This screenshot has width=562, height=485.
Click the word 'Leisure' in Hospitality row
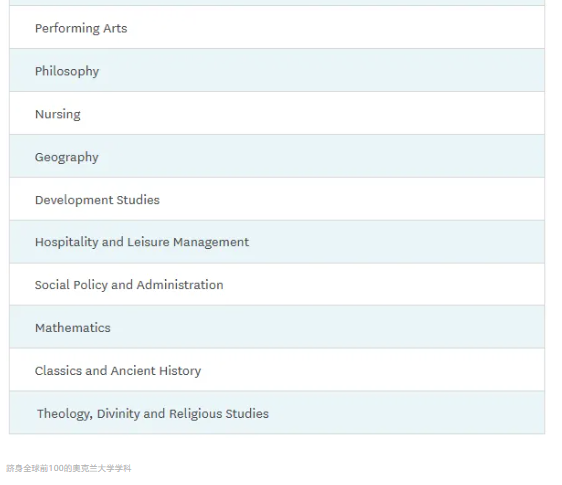click(x=148, y=242)
